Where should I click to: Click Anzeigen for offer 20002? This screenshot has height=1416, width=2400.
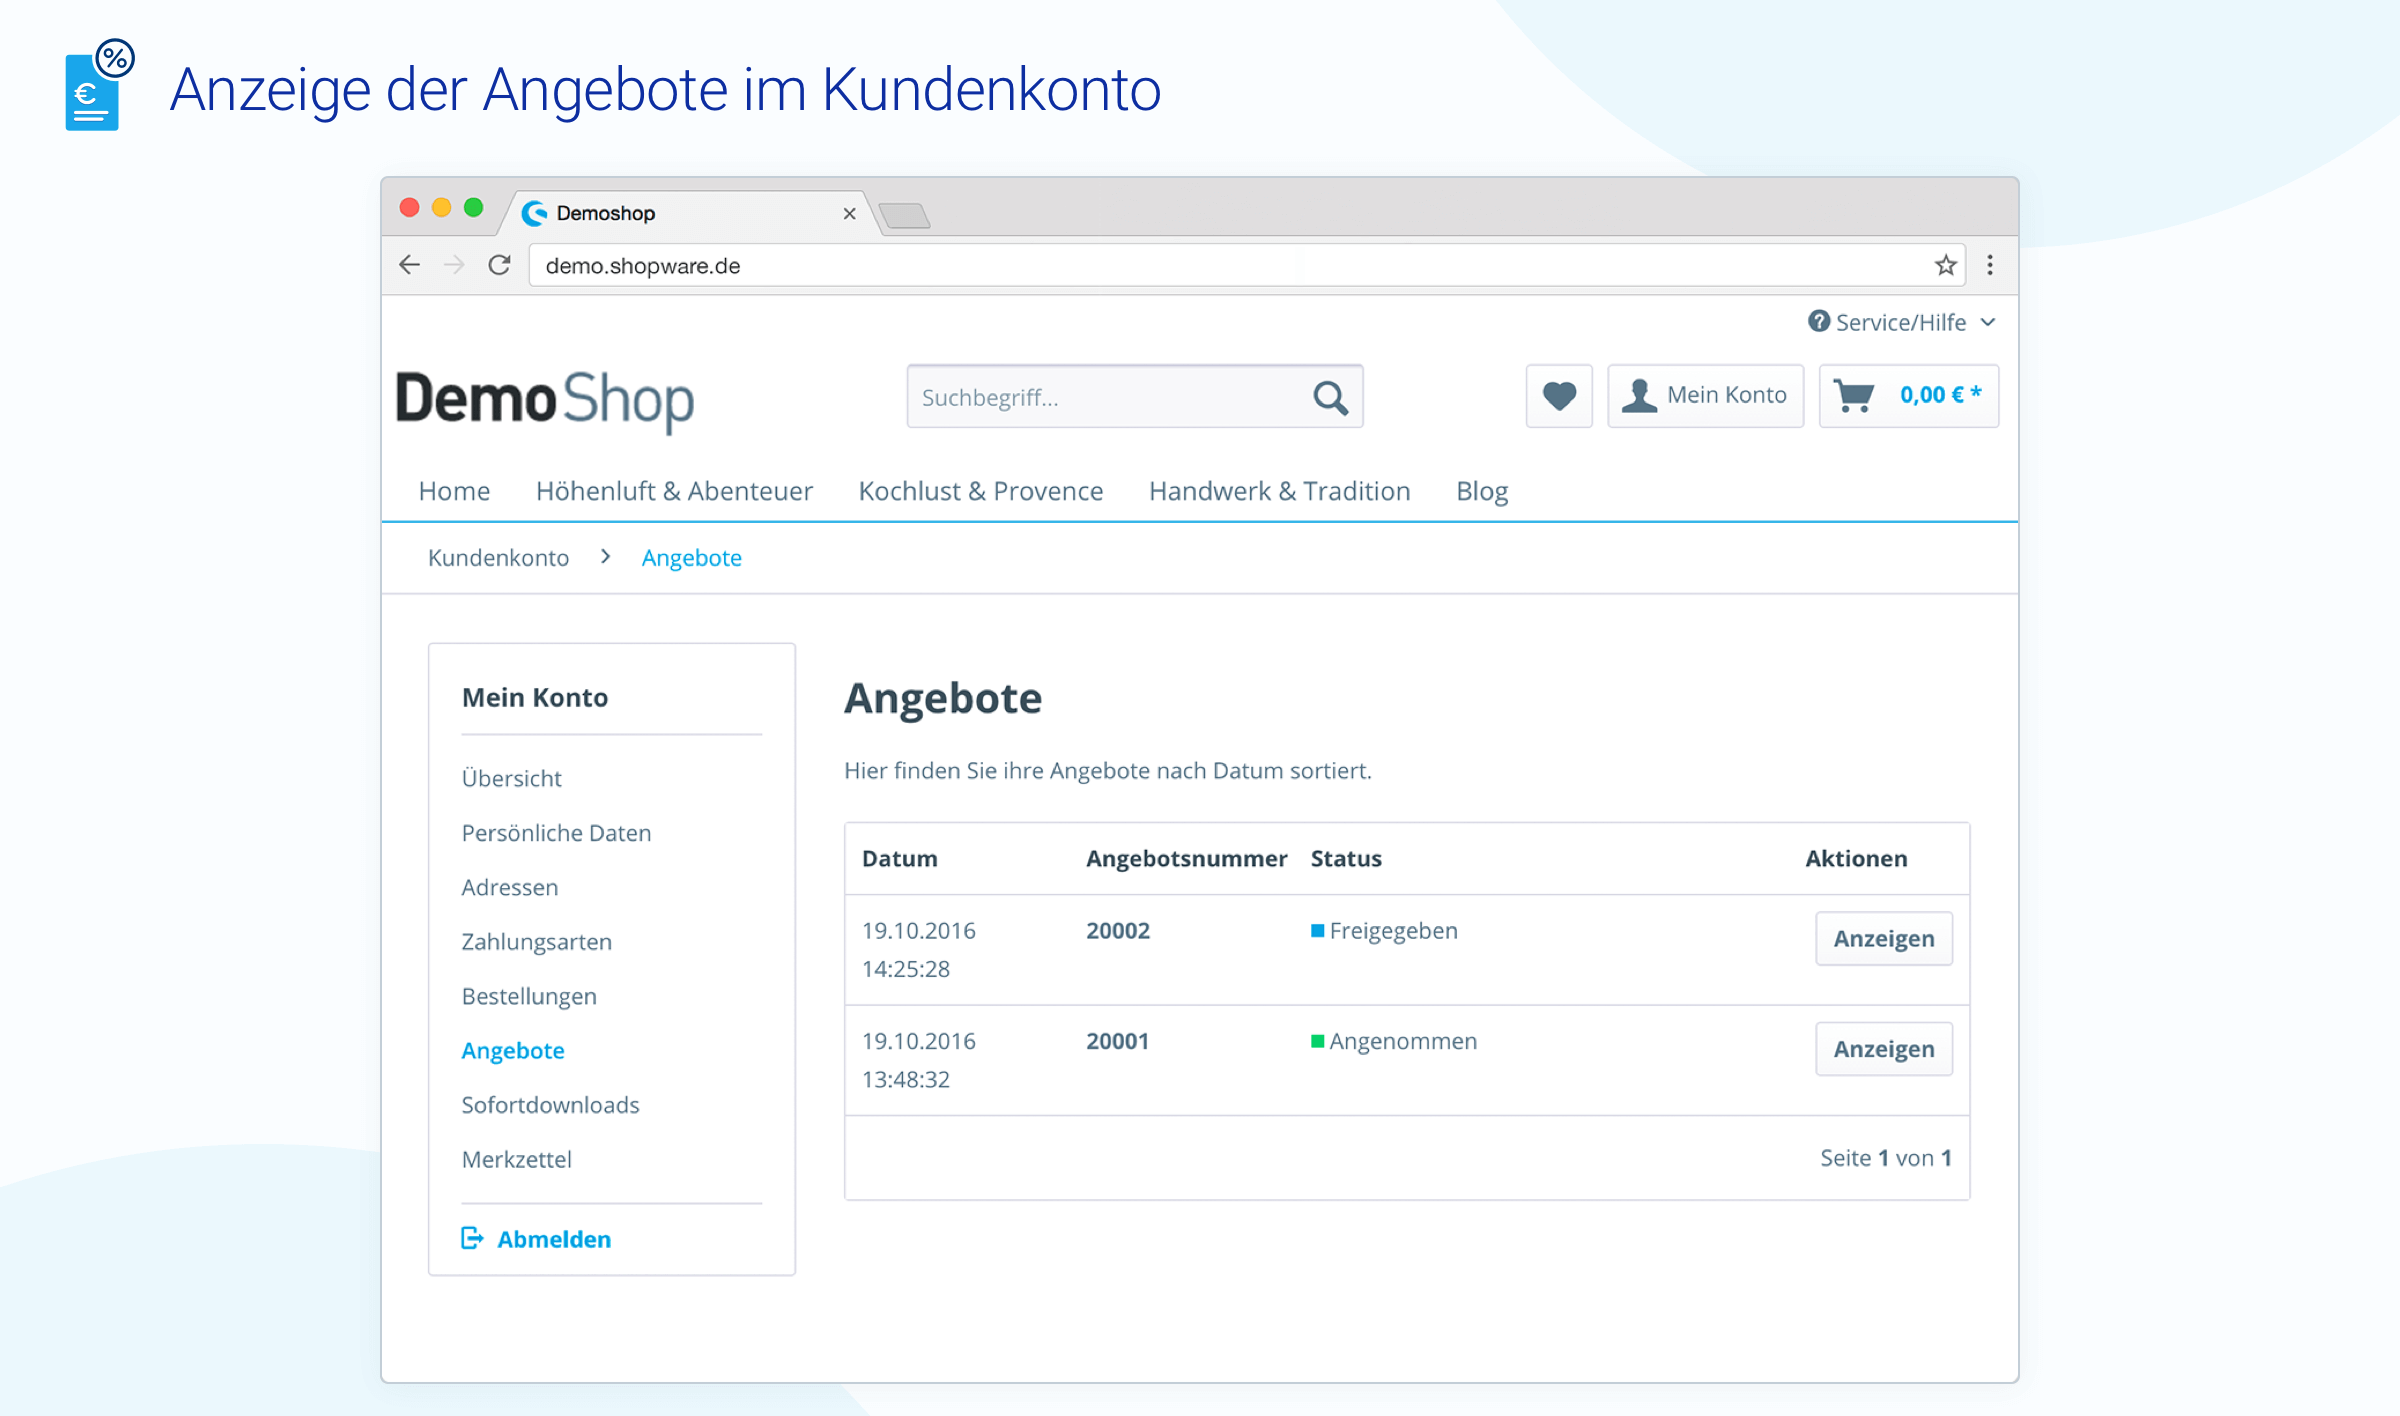pyautogui.click(x=1884, y=938)
